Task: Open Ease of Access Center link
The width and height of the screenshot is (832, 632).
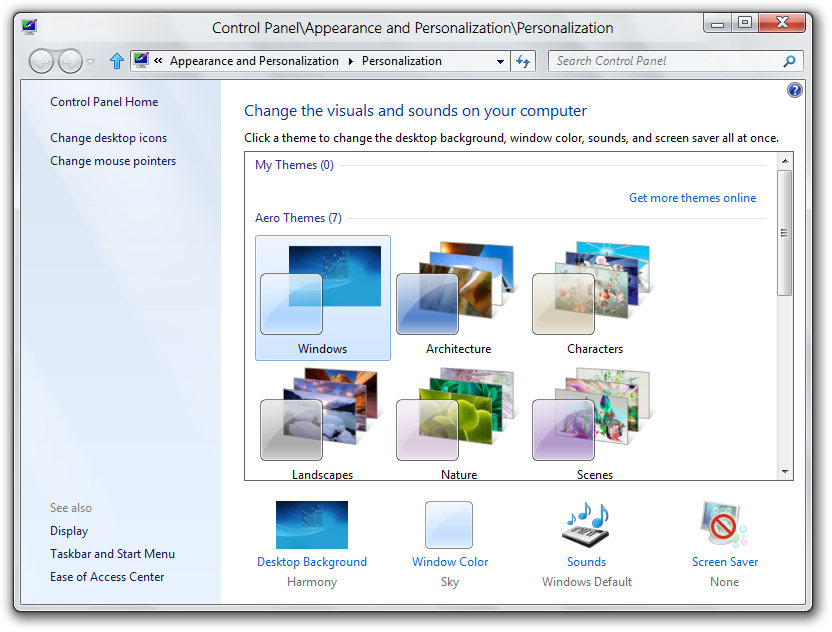Action: pos(107,577)
